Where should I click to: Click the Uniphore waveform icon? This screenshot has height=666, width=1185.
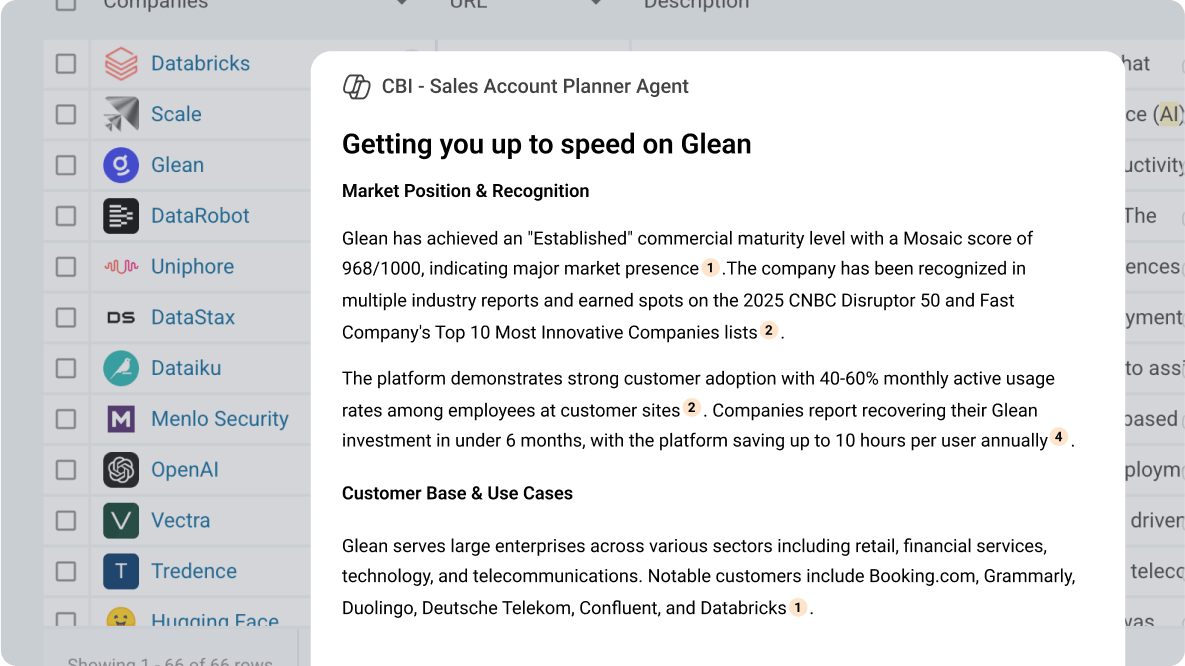(122, 266)
